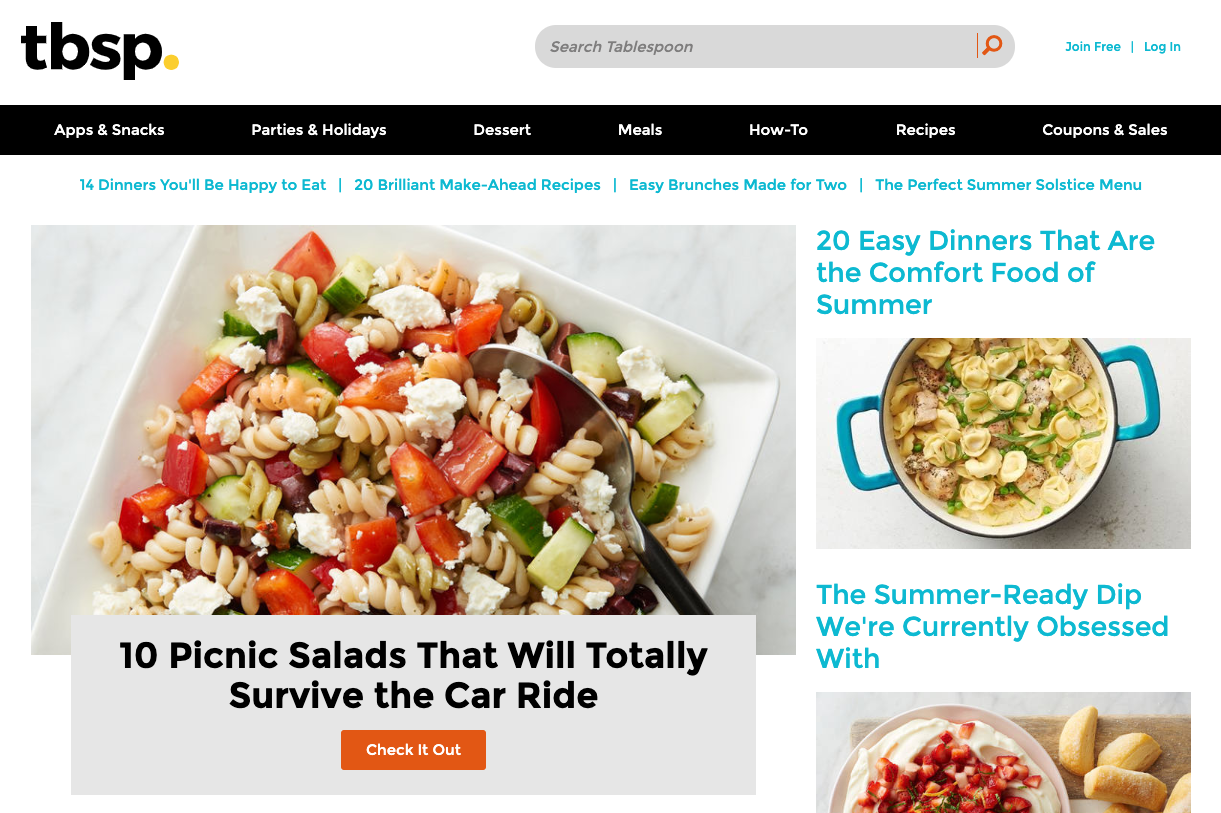Open the Log In link
Viewport: 1221px width, 813px height.
coord(1162,47)
